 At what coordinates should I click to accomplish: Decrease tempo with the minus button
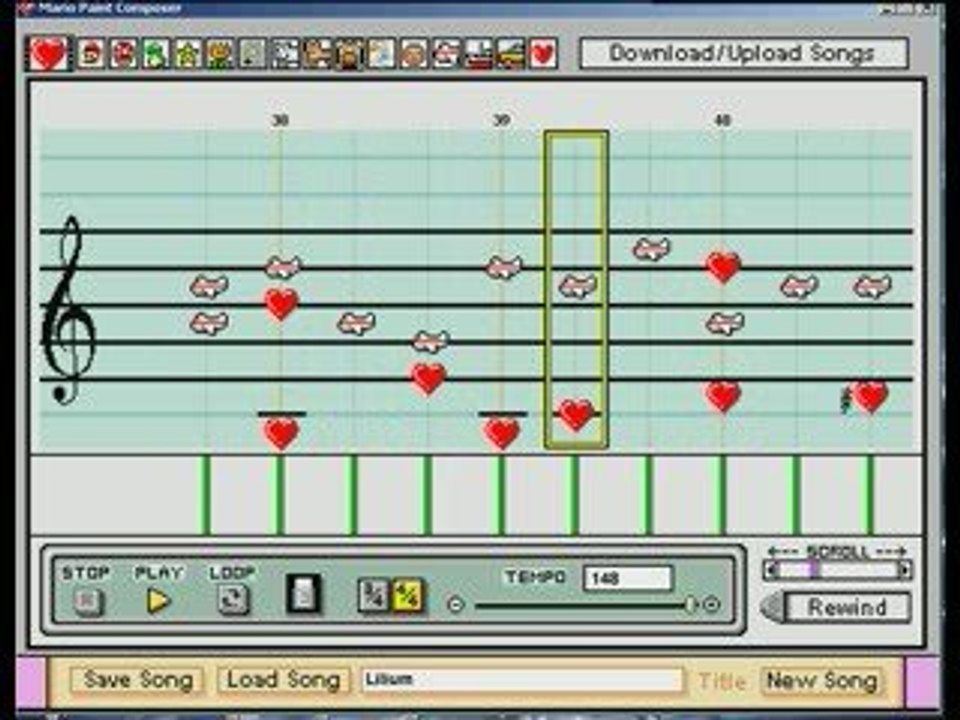pos(455,605)
